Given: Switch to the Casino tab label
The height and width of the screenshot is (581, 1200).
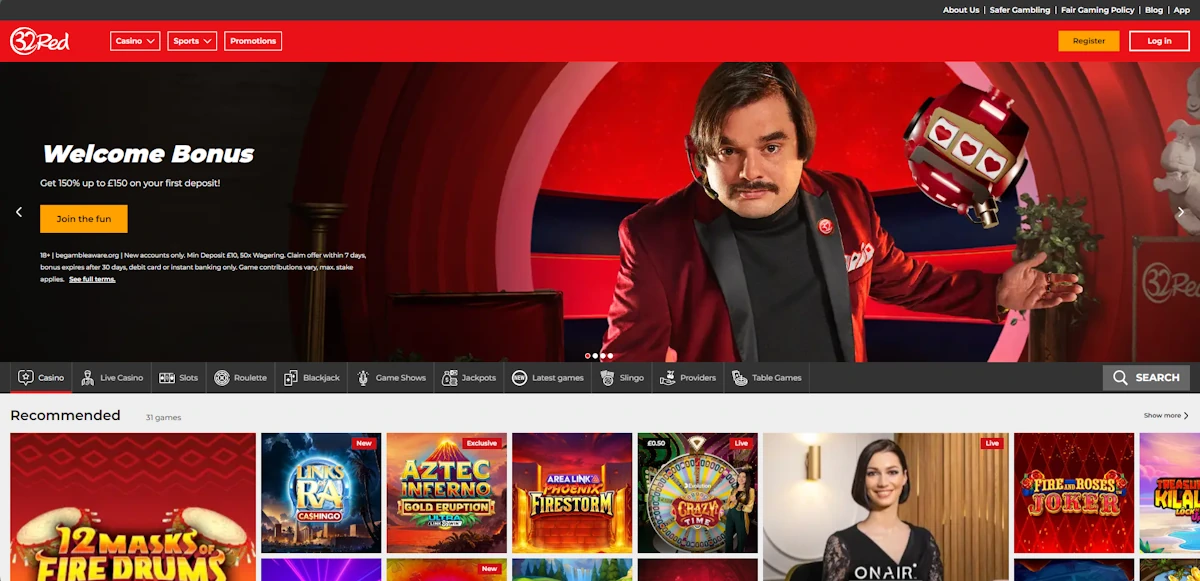Looking at the screenshot, I should (x=51, y=378).
